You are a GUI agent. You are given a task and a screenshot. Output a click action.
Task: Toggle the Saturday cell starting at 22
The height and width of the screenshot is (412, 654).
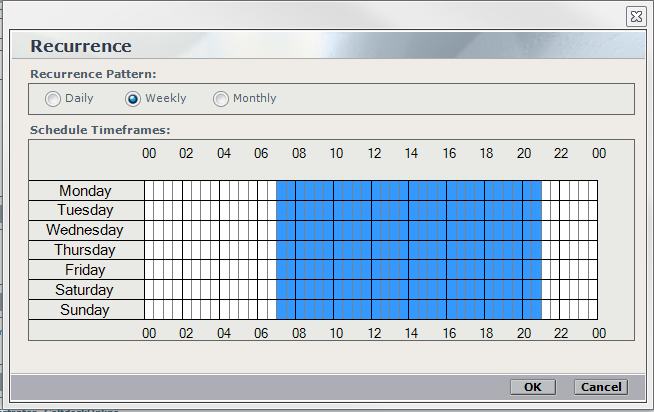564,291
